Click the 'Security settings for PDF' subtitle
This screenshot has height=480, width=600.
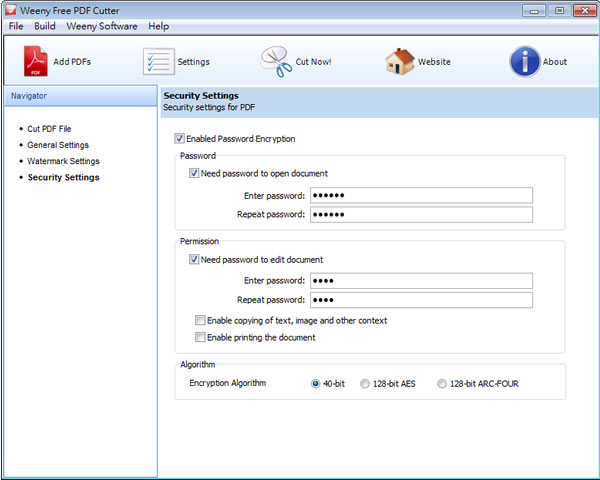tap(209, 107)
